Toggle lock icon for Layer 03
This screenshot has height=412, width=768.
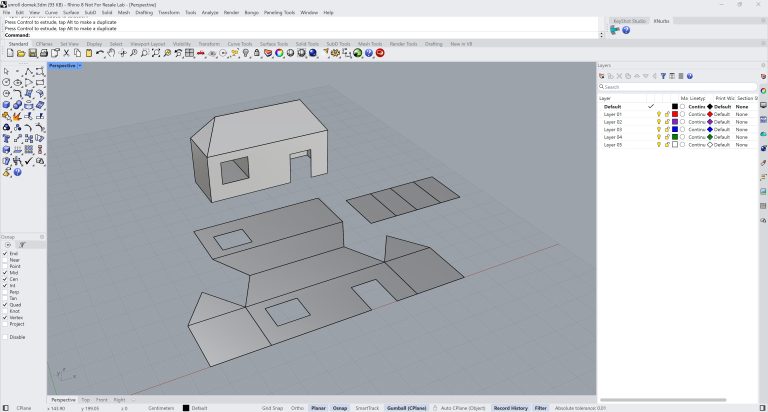click(667, 129)
